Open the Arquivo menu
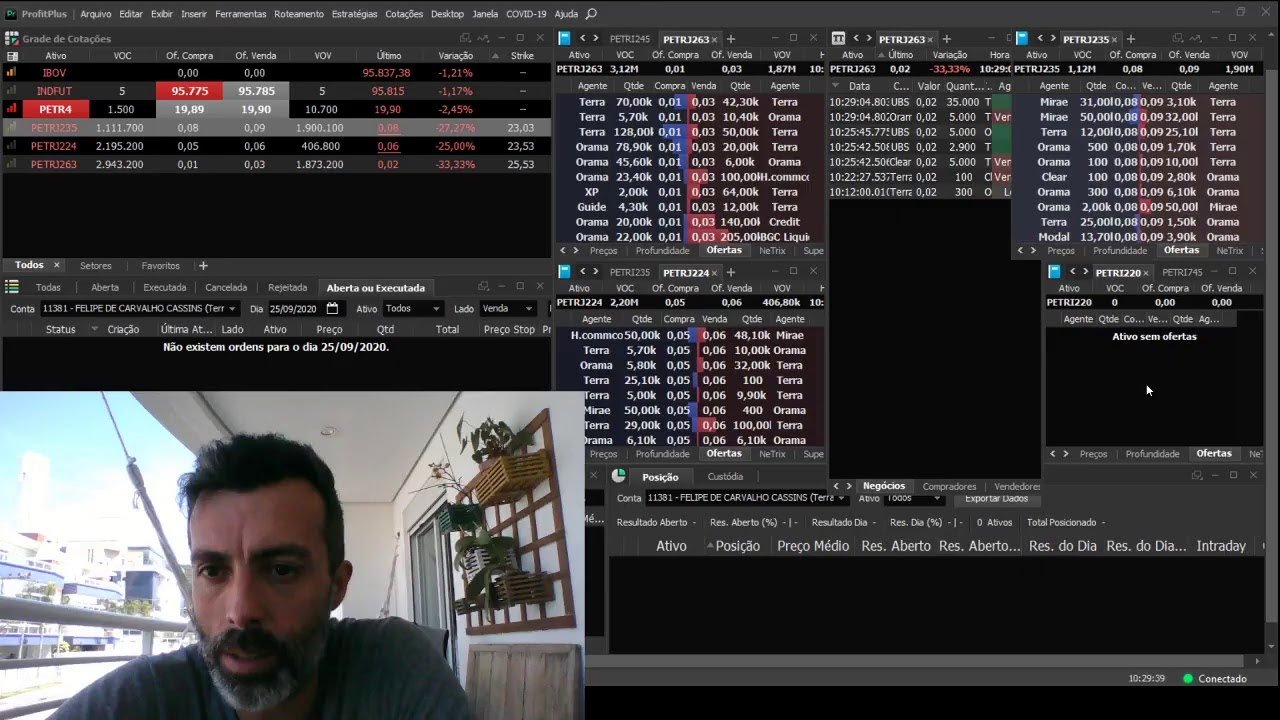This screenshot has width=1280, height=720. click(x=96, y=14)
